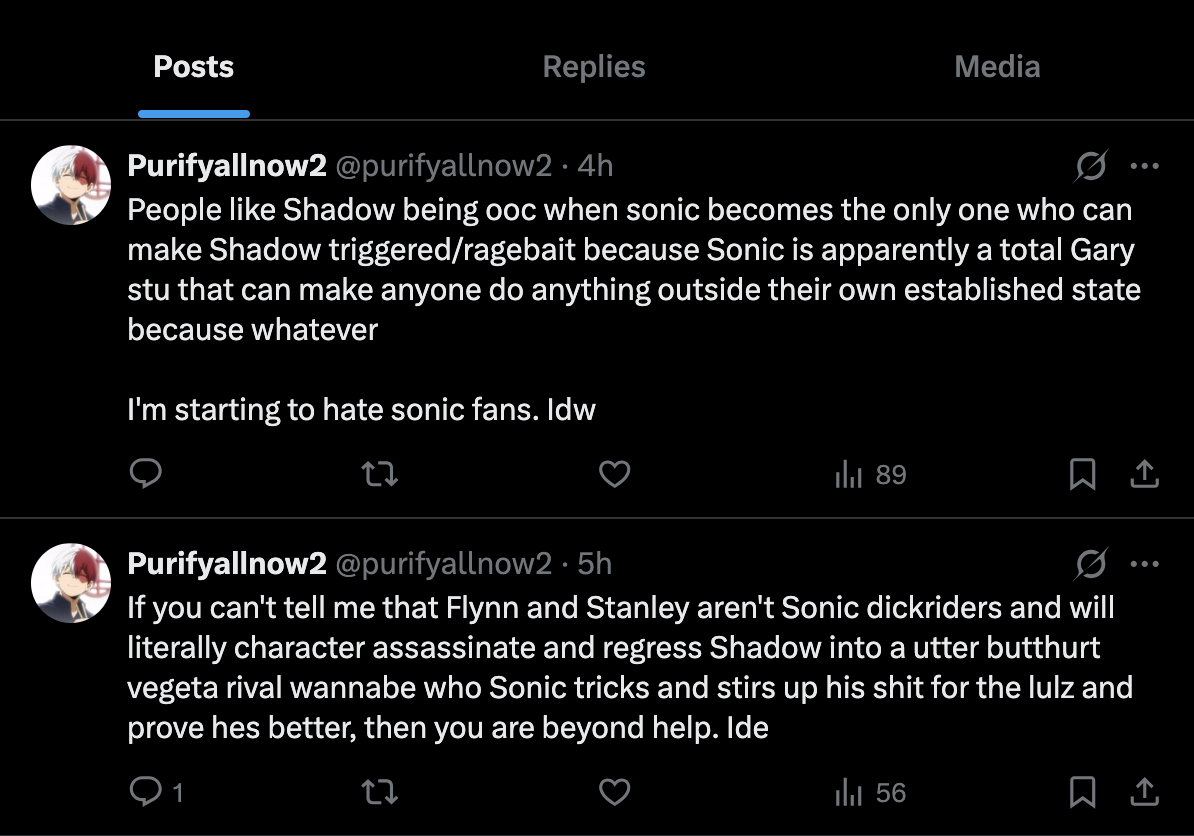Open more options menu on 5h post
This screenshot has width=1194, height=836.
point(1144,565)
